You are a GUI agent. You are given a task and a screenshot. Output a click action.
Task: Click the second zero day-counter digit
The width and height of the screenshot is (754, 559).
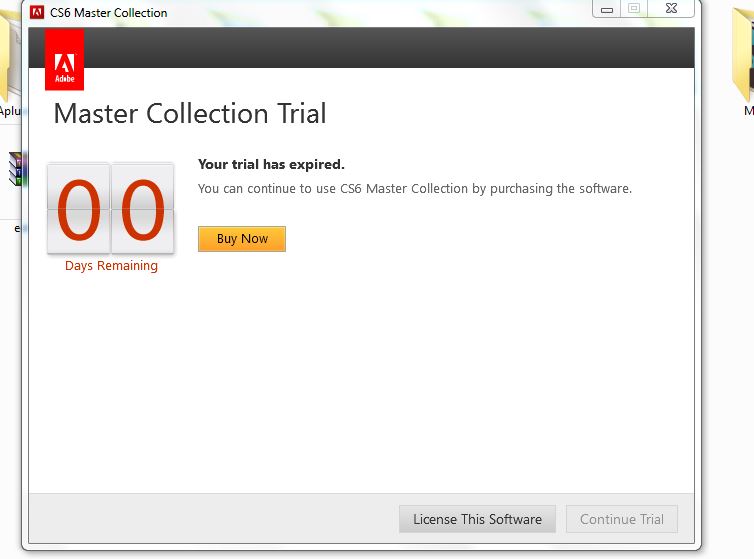(142, 209)
